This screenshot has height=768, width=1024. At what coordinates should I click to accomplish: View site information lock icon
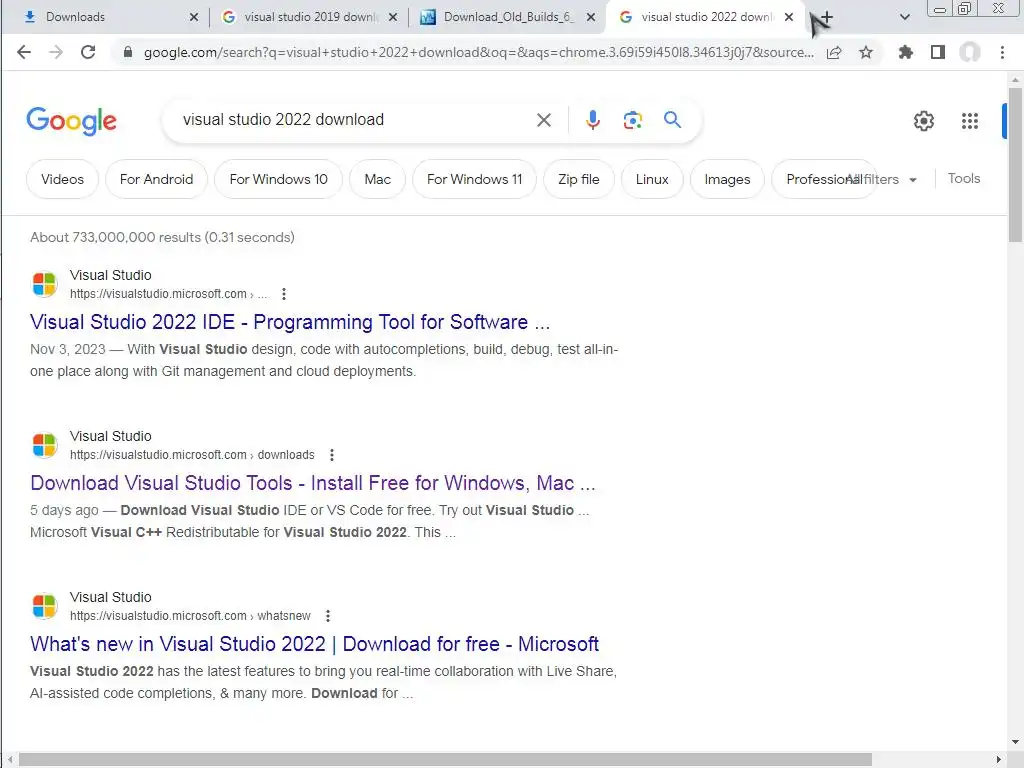[x=128, y=52]
